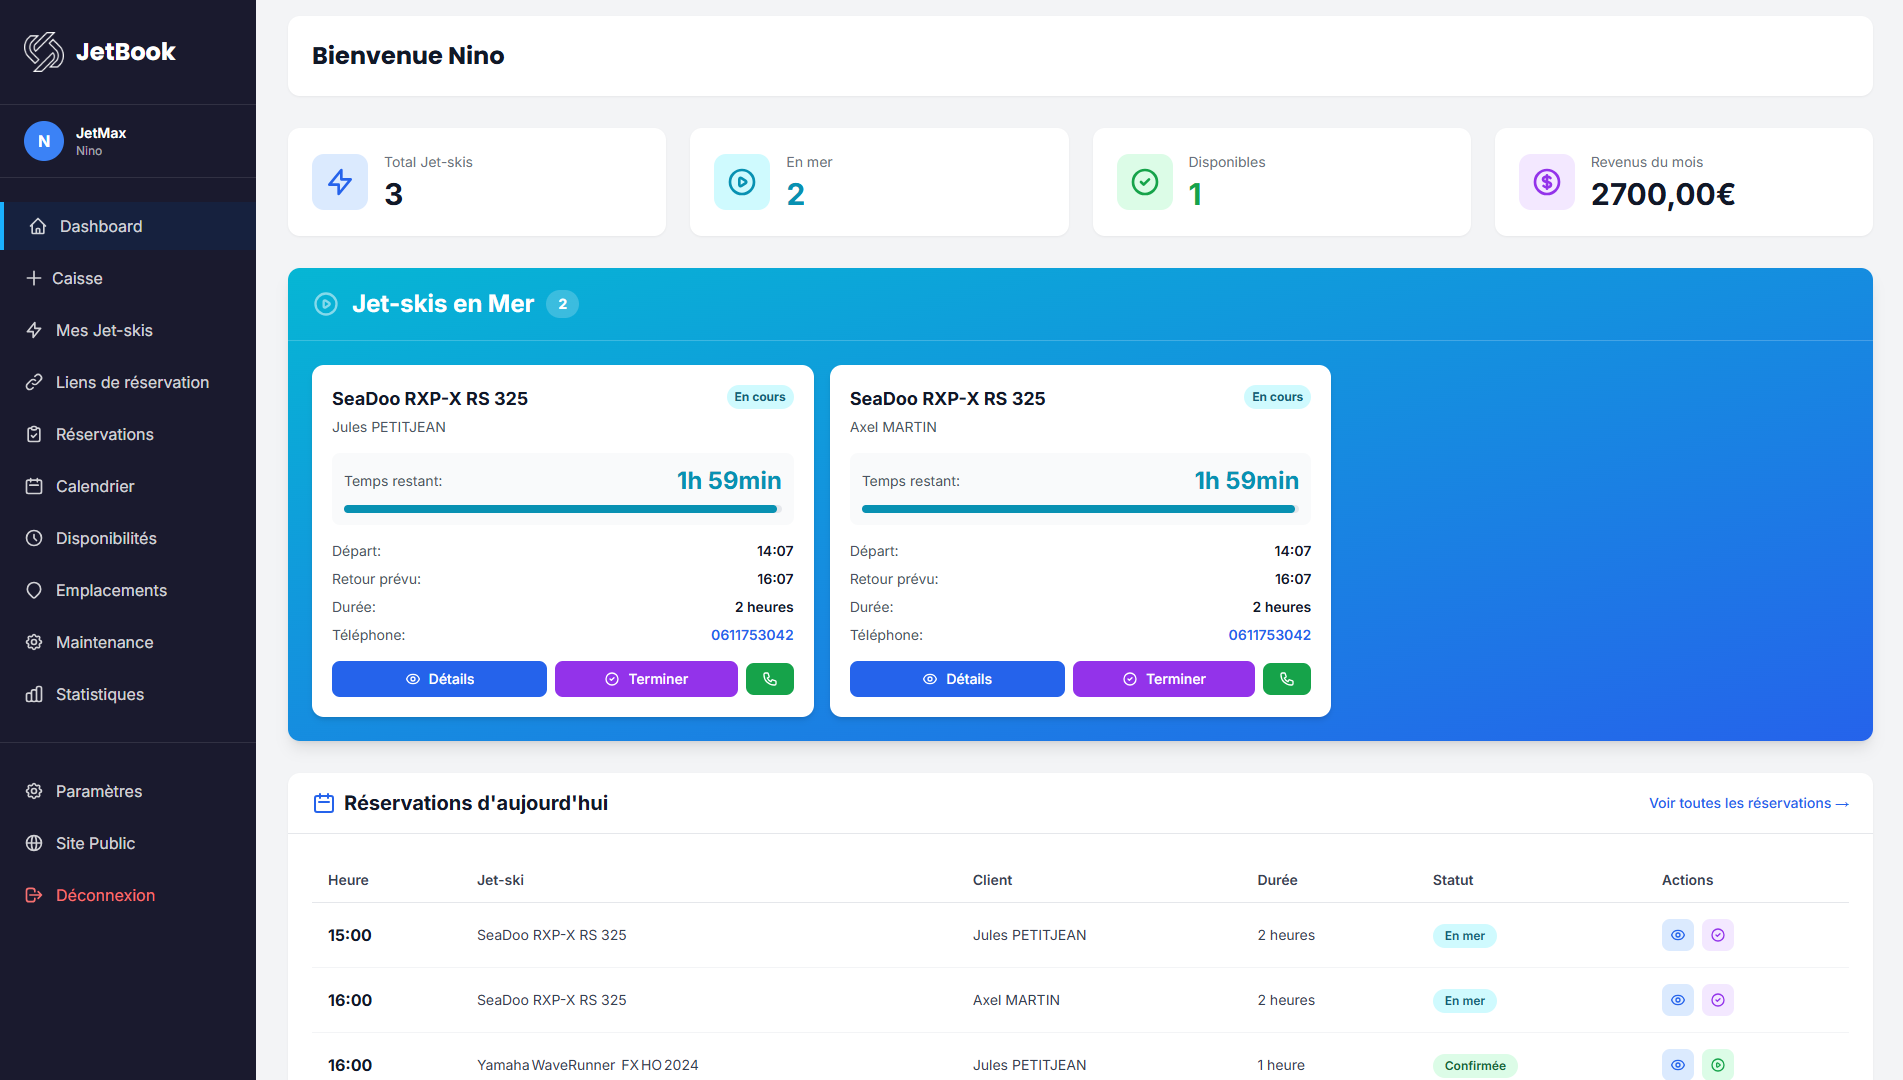This screenshot has width=1903, height=1080.
Task: Log out with Déconnexion
Action: click(x=105, y=895)
